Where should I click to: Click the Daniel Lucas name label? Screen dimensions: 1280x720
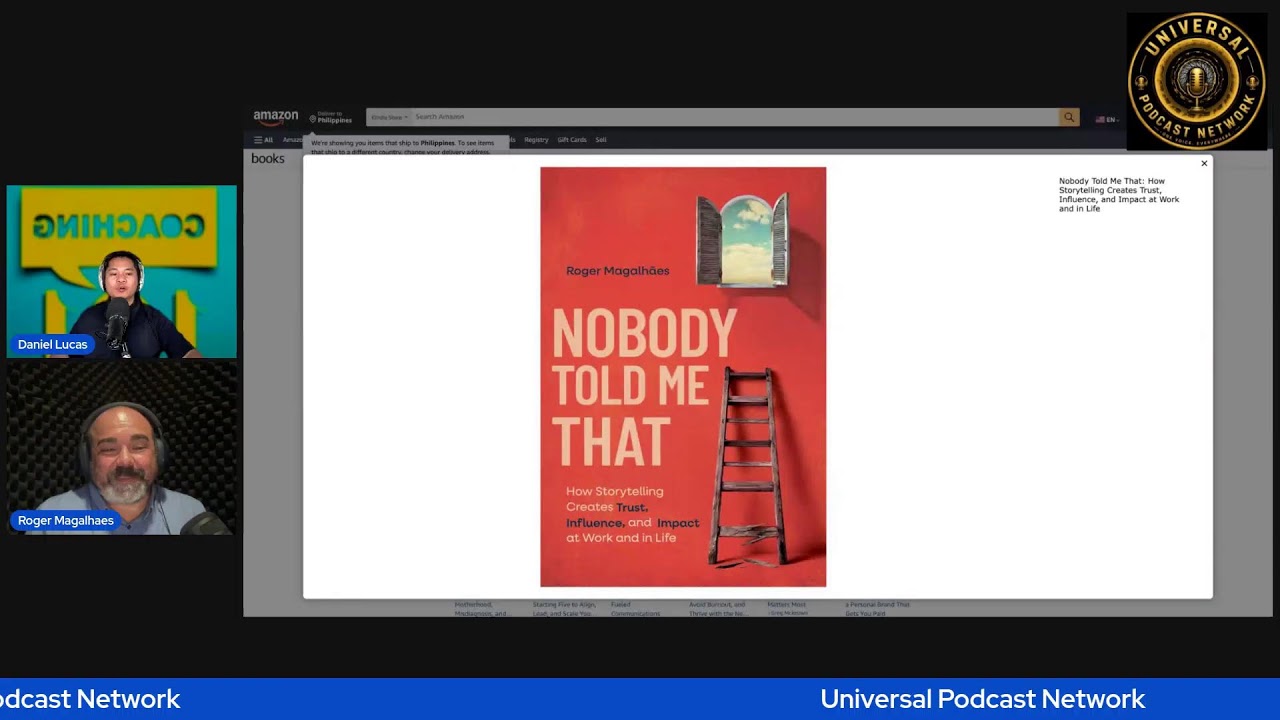53,344
